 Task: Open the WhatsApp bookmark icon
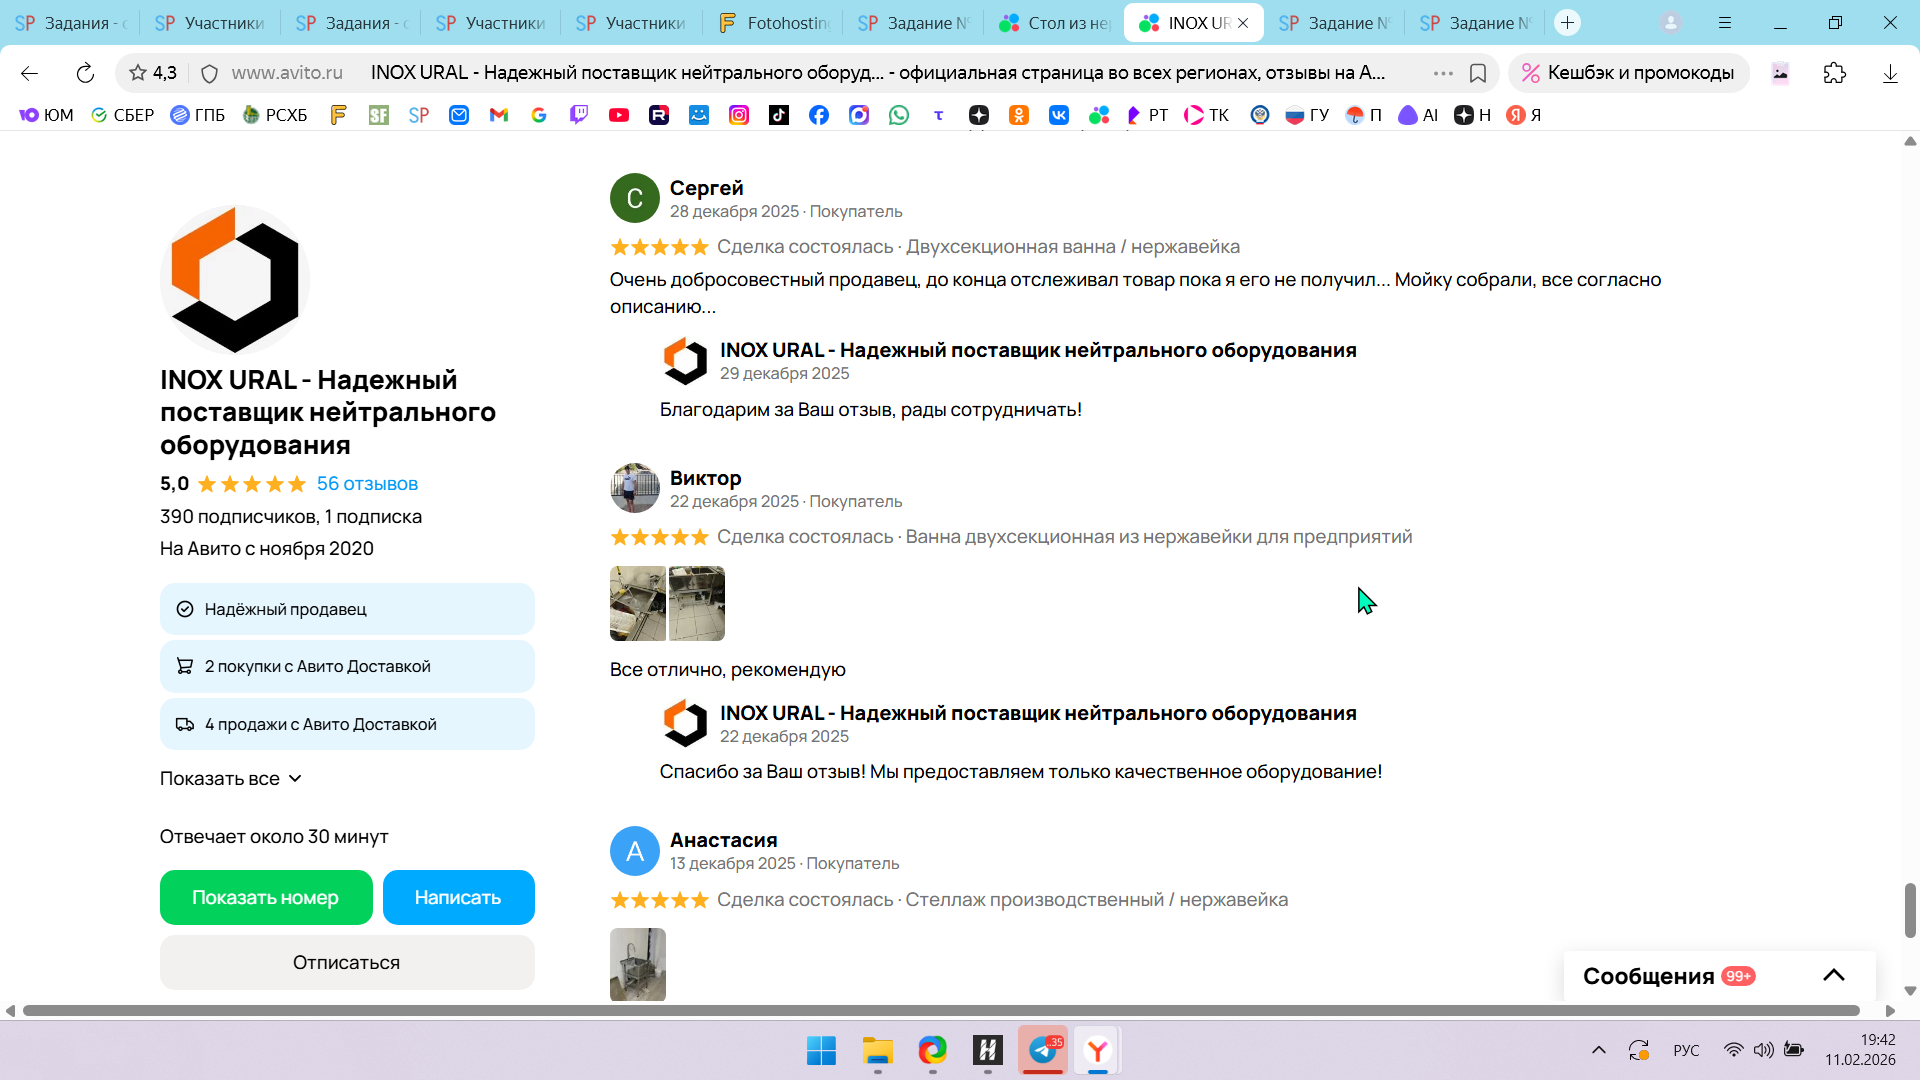click(899, 115)
